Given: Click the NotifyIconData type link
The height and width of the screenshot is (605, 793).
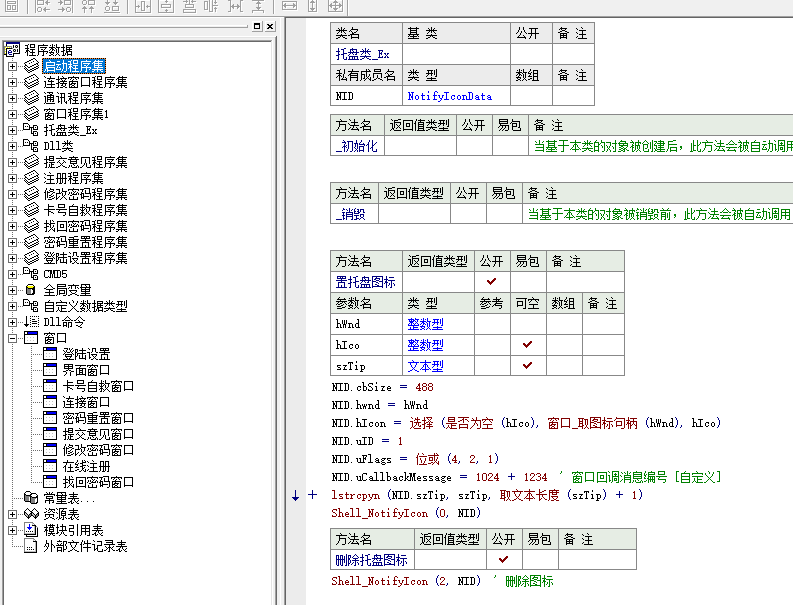Looking at the screenshot, I should pyautogui.click(x=450, y=96).
